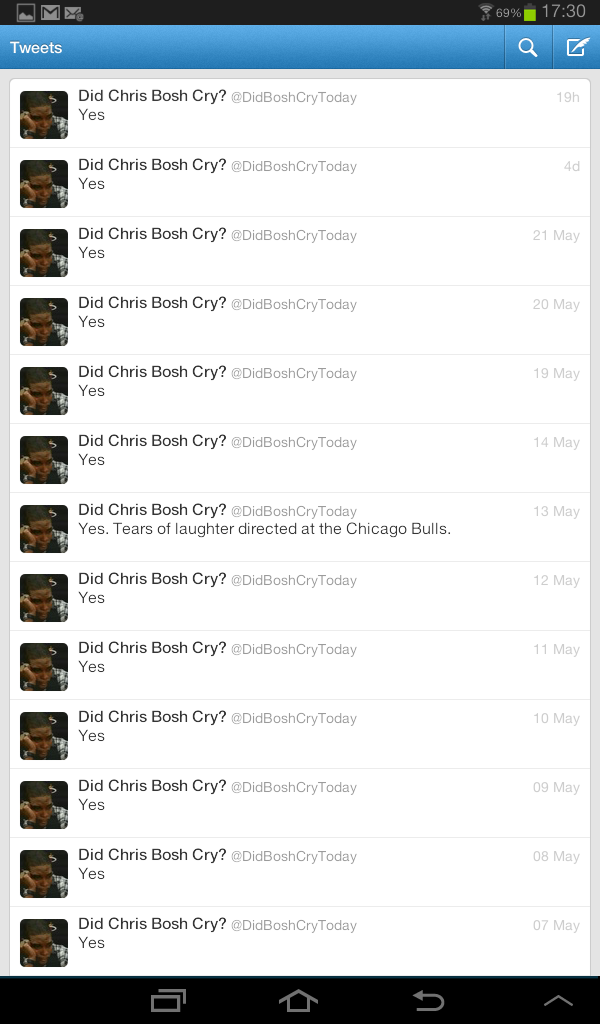Screen dimensions: 600x1024
Task: Open the compose new tweet icon
Action: (577, 48)
